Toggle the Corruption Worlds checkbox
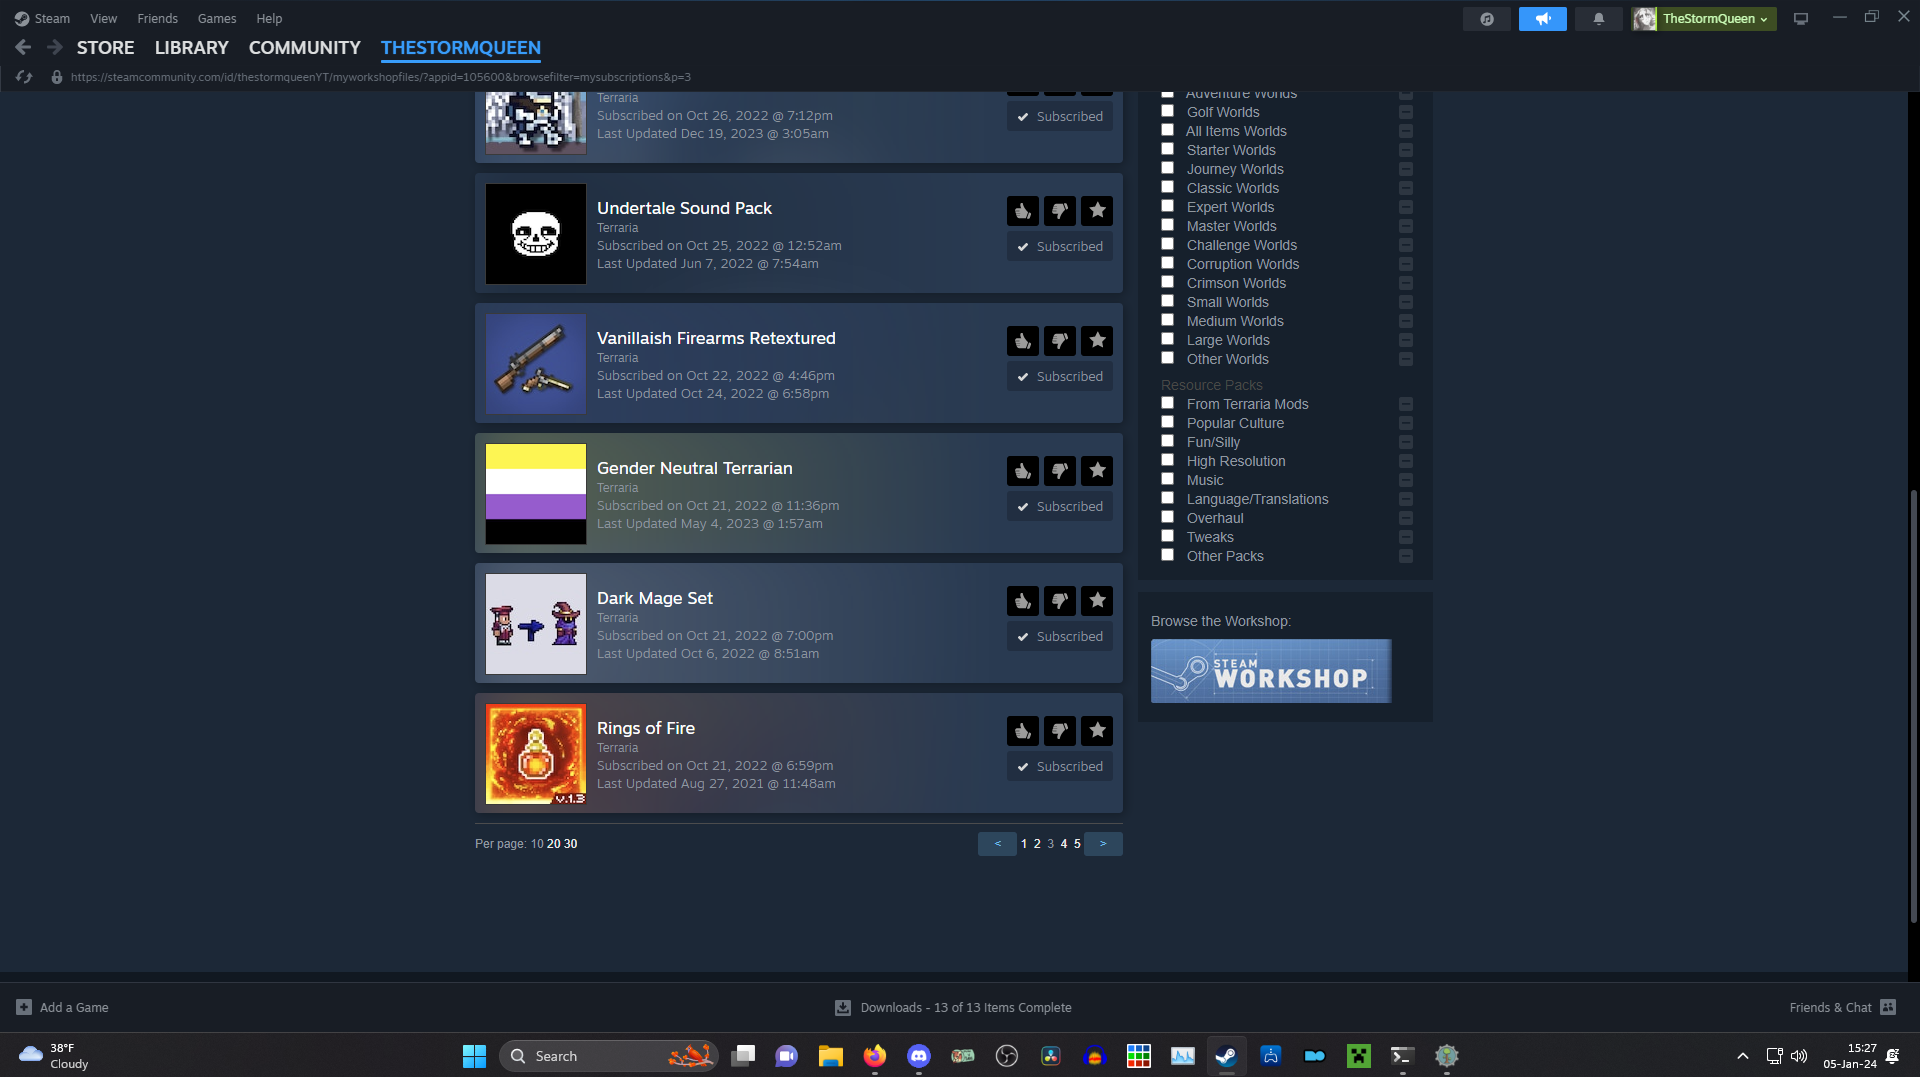Screen dimensions: 1920x1077 (1167, 263)
